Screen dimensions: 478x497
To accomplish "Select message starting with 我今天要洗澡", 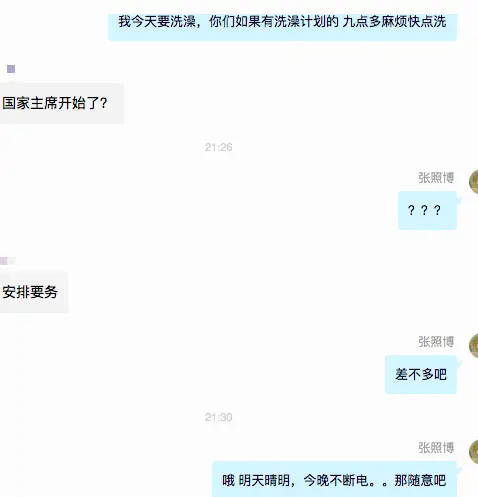I will [282, 27].
